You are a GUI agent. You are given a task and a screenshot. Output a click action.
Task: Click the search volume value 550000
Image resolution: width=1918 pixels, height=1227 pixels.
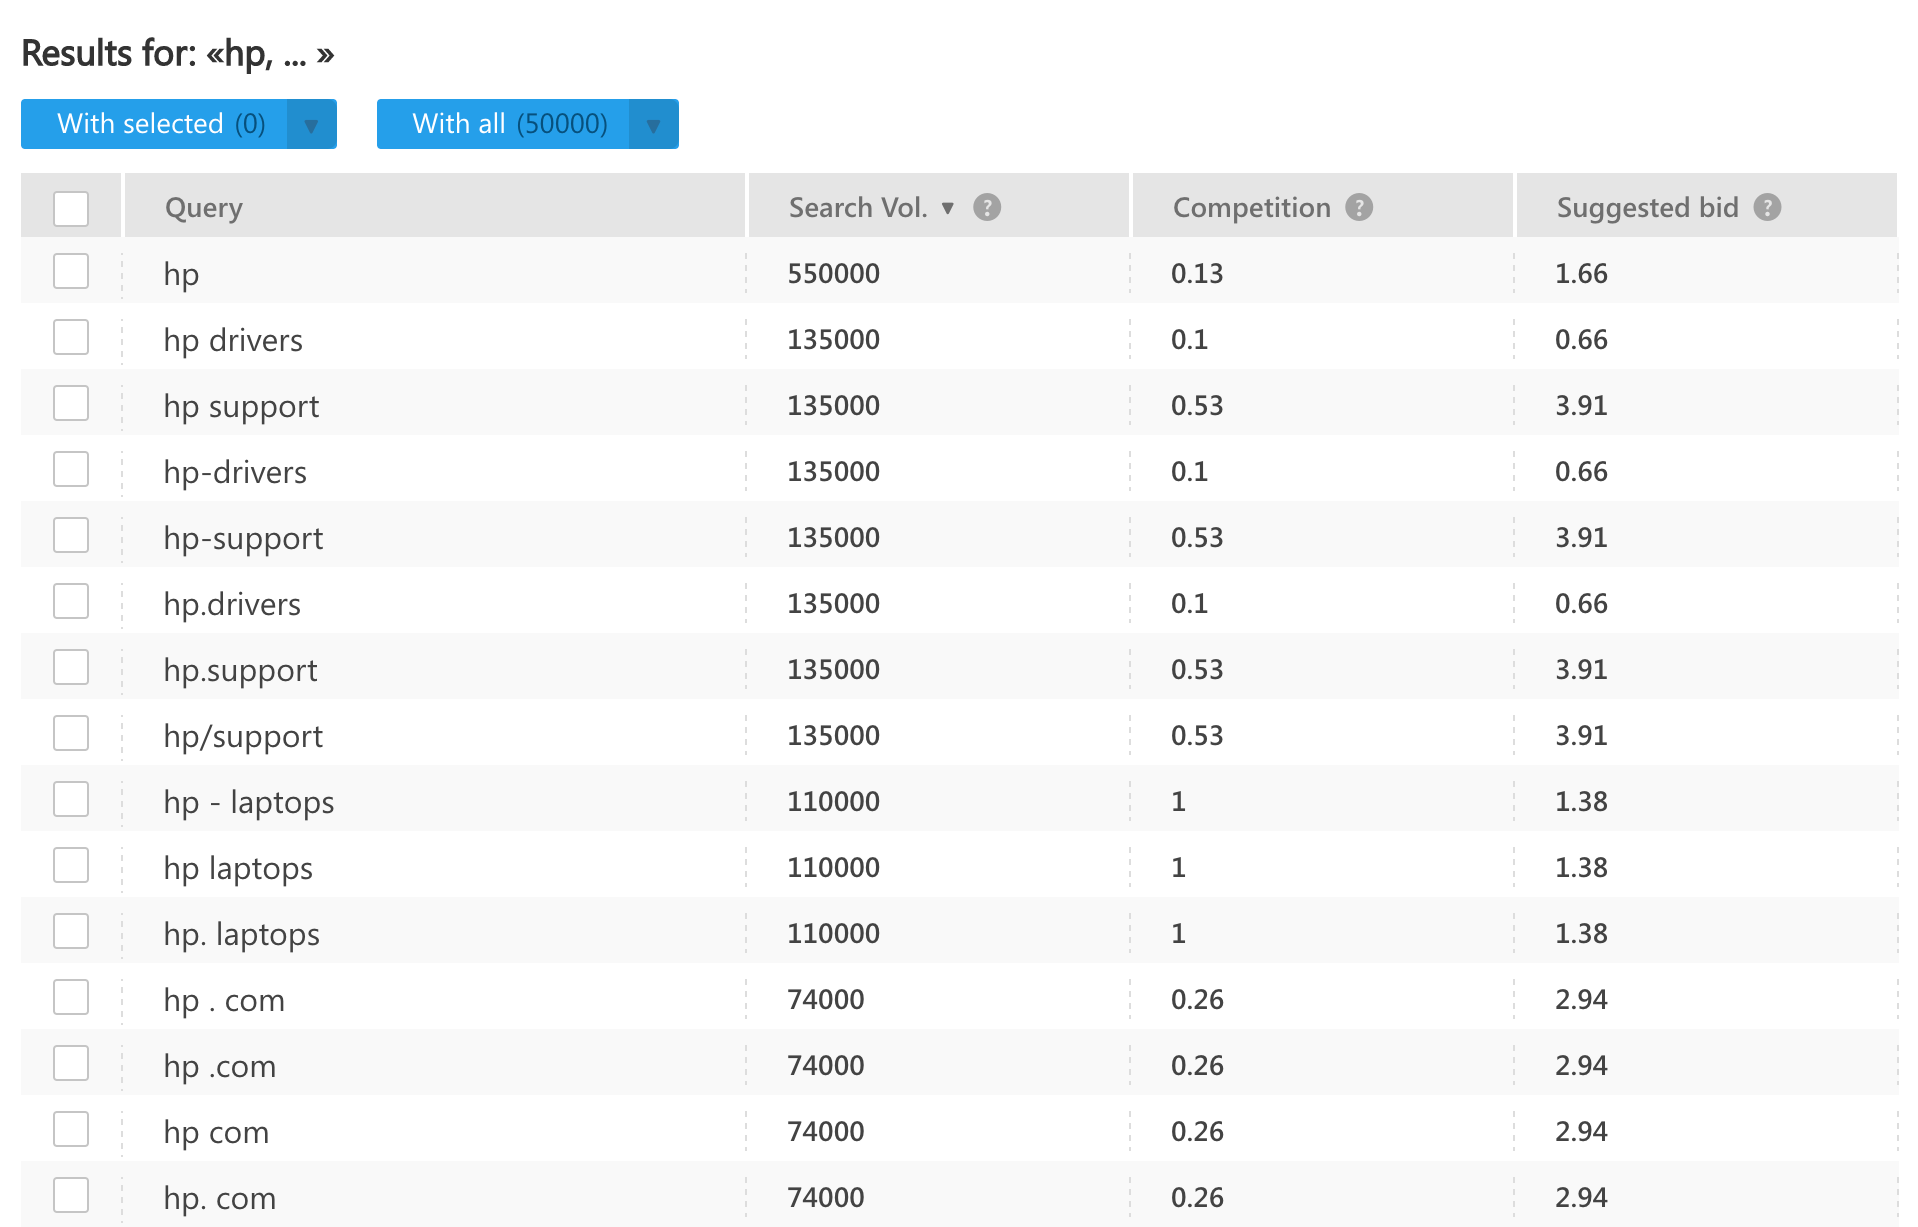pyautogui.click(x=834, y=273)
